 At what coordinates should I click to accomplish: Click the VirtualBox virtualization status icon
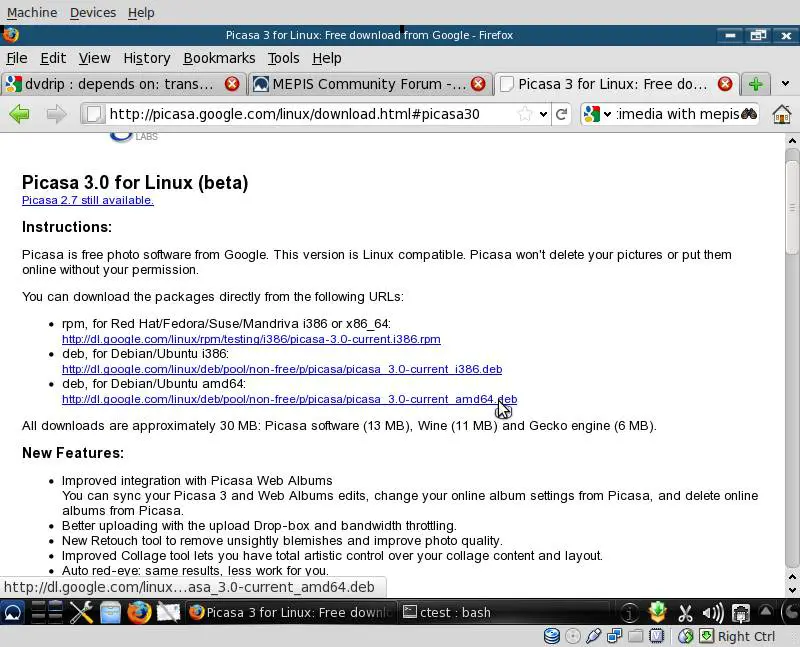(656, 636)
